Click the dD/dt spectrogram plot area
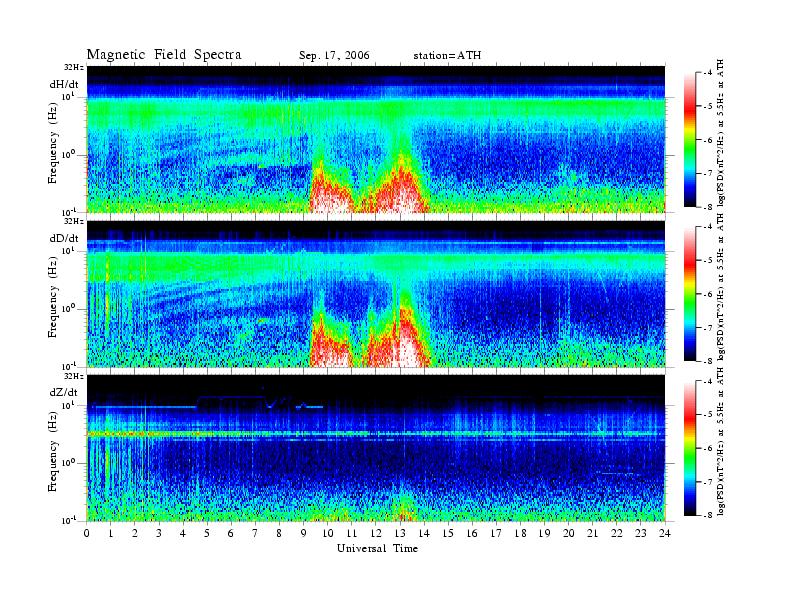Image resolution: width=792 pixels, height=612 pixels. tap(376, 294)
